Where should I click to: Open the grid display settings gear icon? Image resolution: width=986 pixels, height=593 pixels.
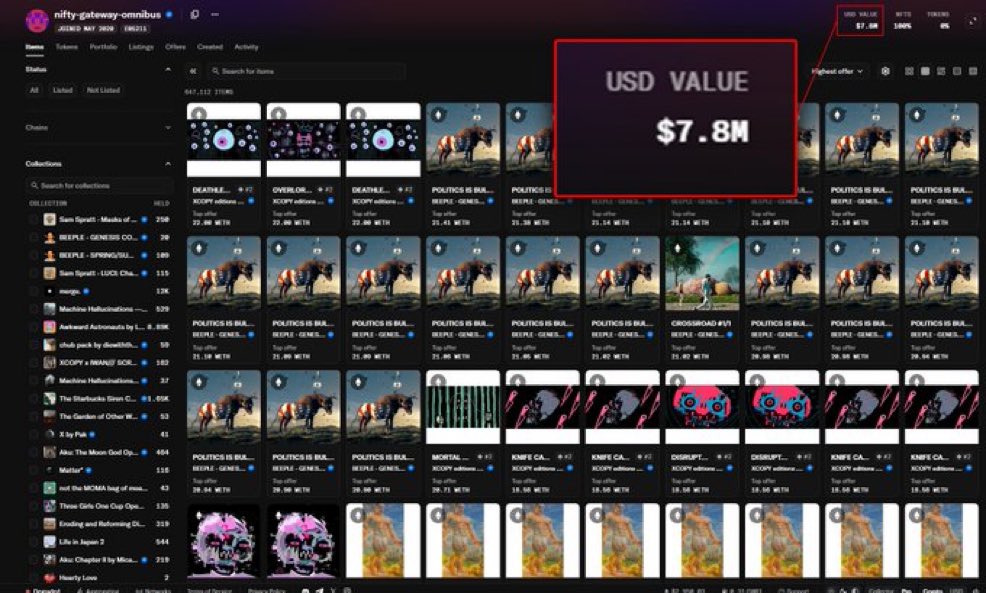(885, 71)
